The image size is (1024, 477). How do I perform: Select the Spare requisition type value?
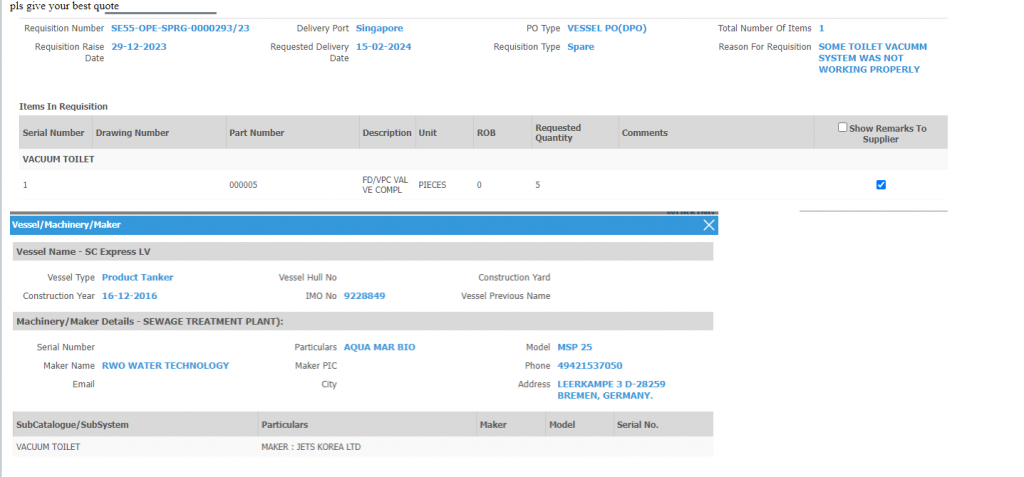[x=580, y=47]
